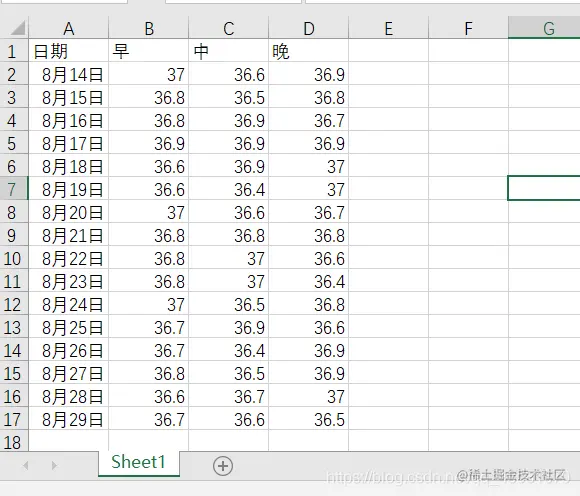Click the highlighted active cell G7
Image resolution: width=580 pixels, height=496 pixels.
point(544,188)
